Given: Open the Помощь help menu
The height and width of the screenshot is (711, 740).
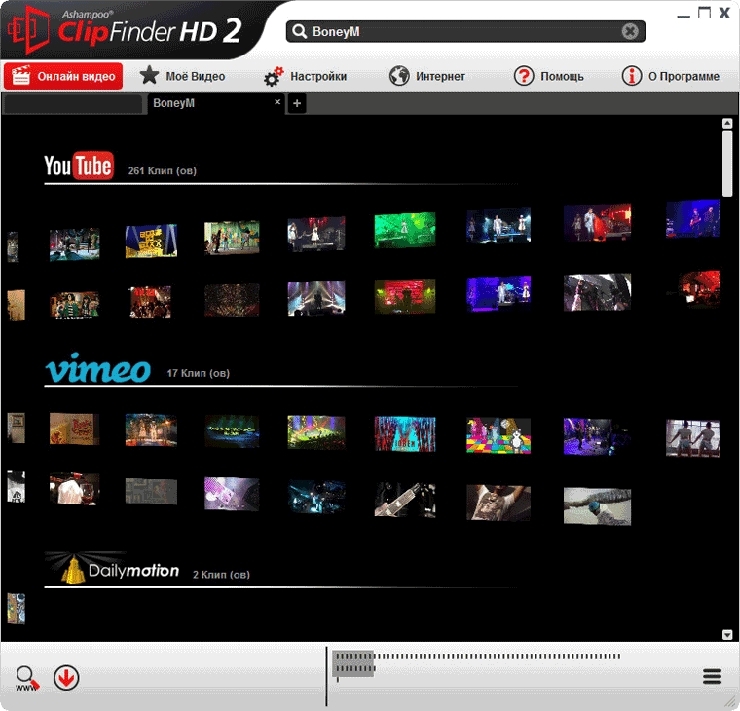Looking at the screenshot, I should (x=549, y=76).
